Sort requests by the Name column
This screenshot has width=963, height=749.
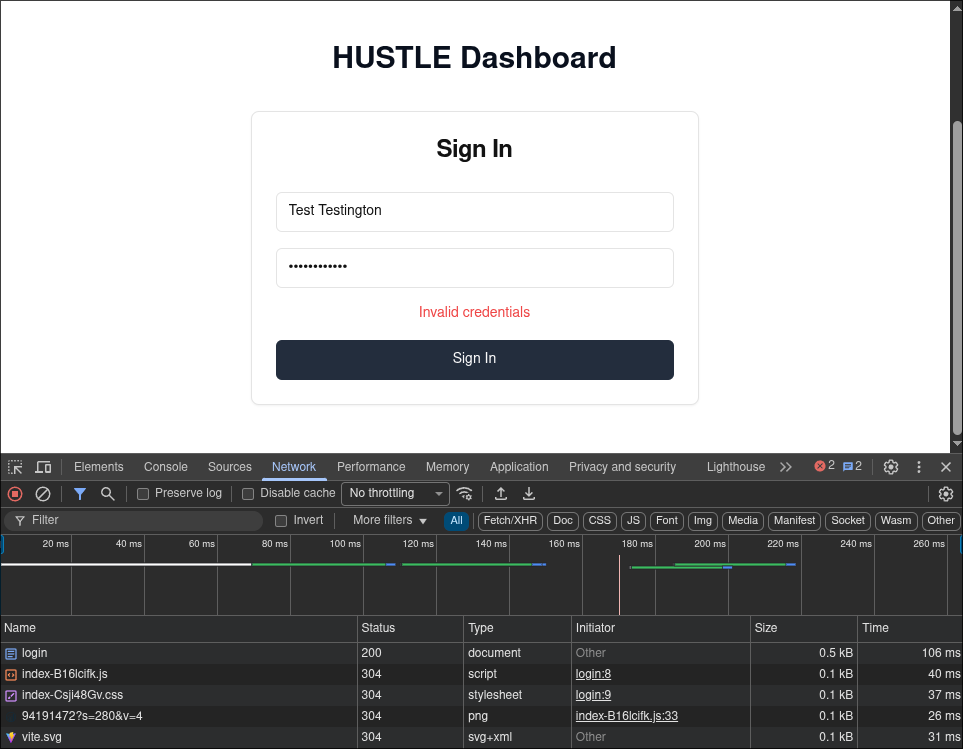click(x=179, y=629)
